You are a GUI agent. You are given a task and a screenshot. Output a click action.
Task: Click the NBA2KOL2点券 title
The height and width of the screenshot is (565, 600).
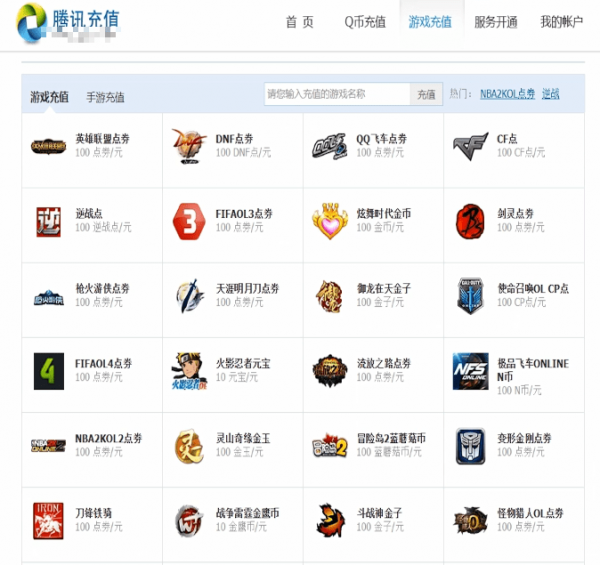pos(109,438)
